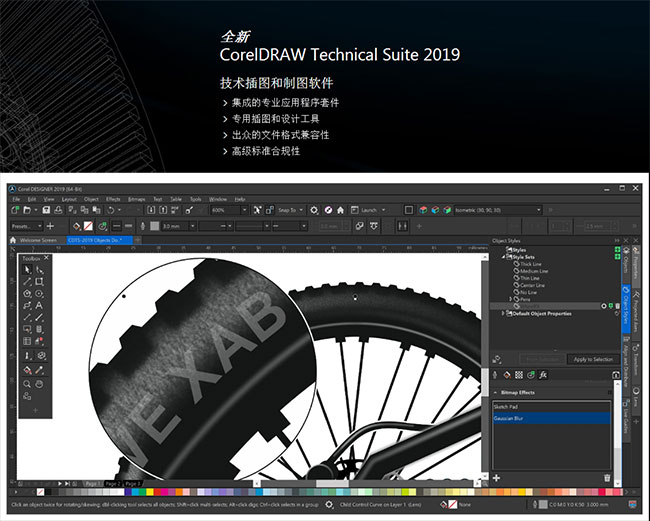Open the Effects menu
The width and height of the screenshot is (650, 521).
tap(113, 199)
